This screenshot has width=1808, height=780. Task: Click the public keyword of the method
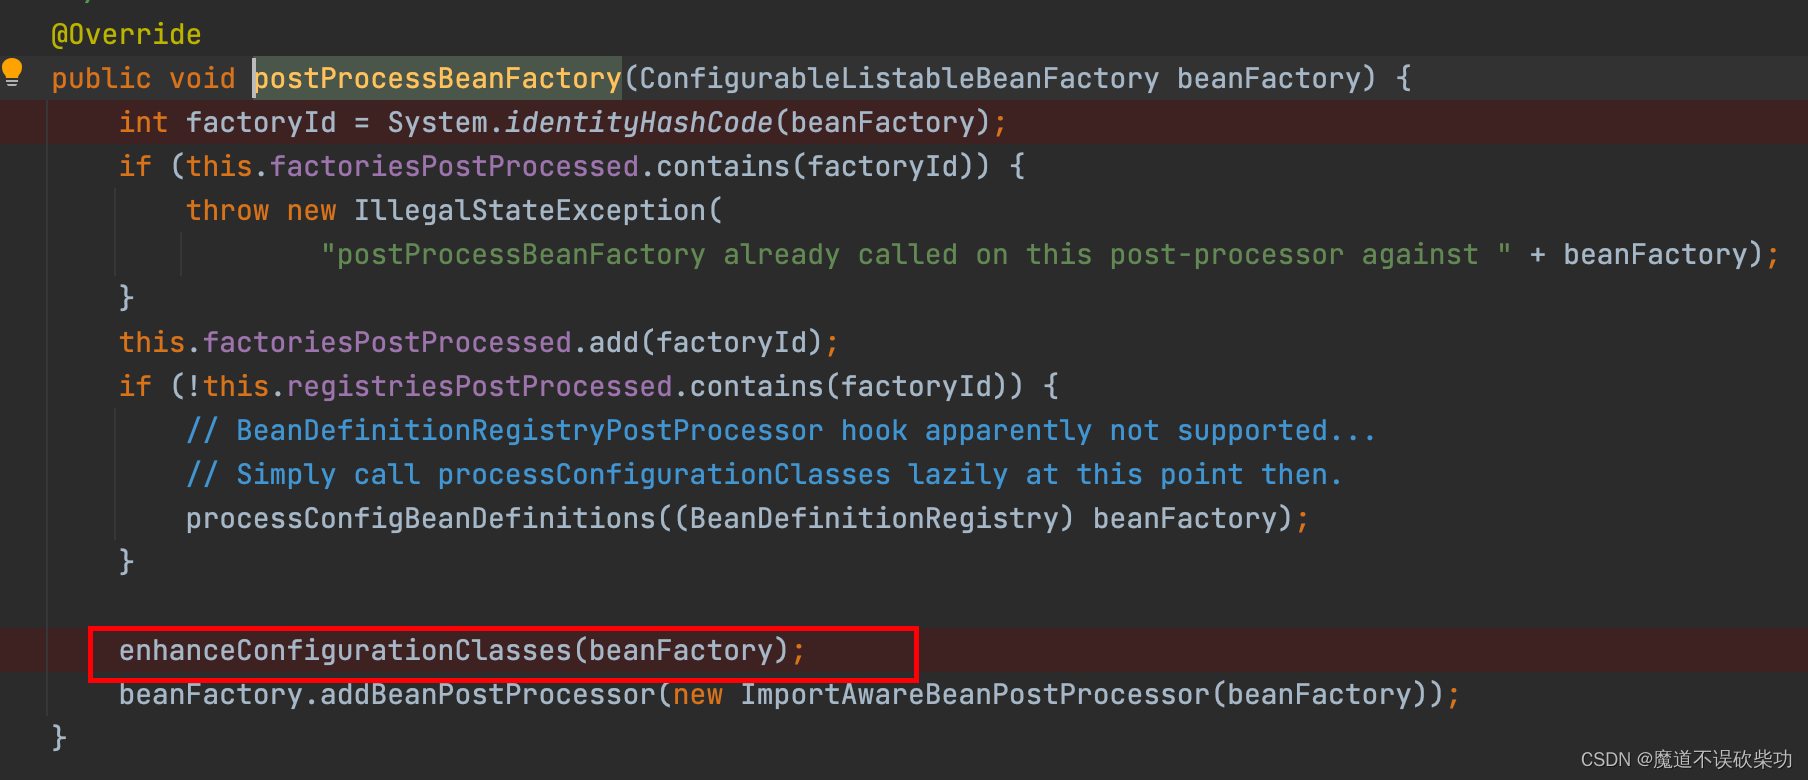[x=101, y=79]
